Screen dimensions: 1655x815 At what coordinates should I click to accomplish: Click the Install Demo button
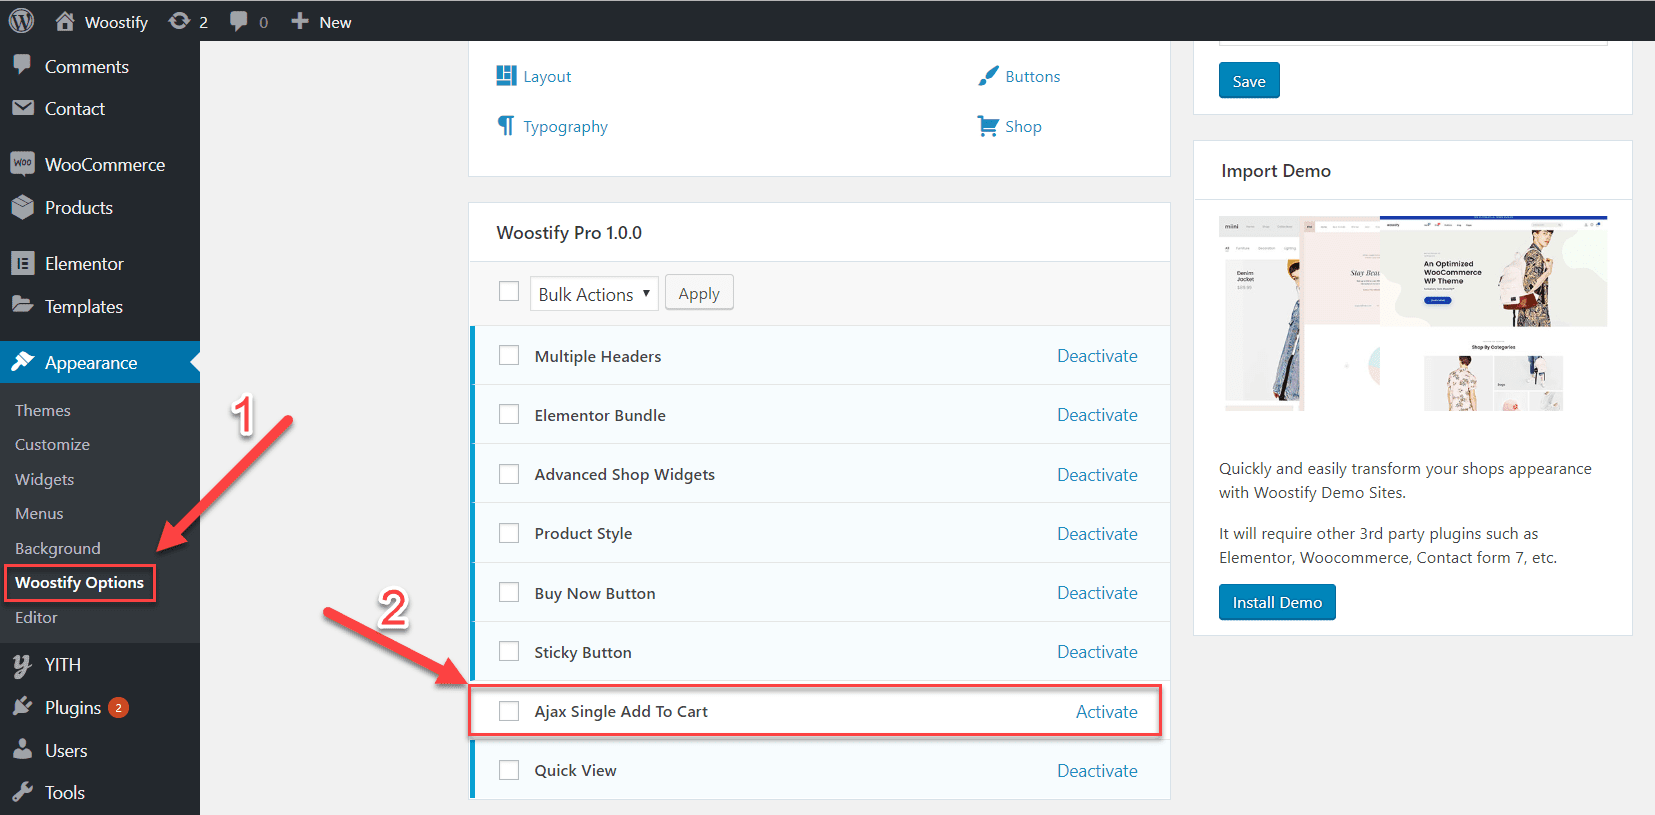coord(1277,602)
